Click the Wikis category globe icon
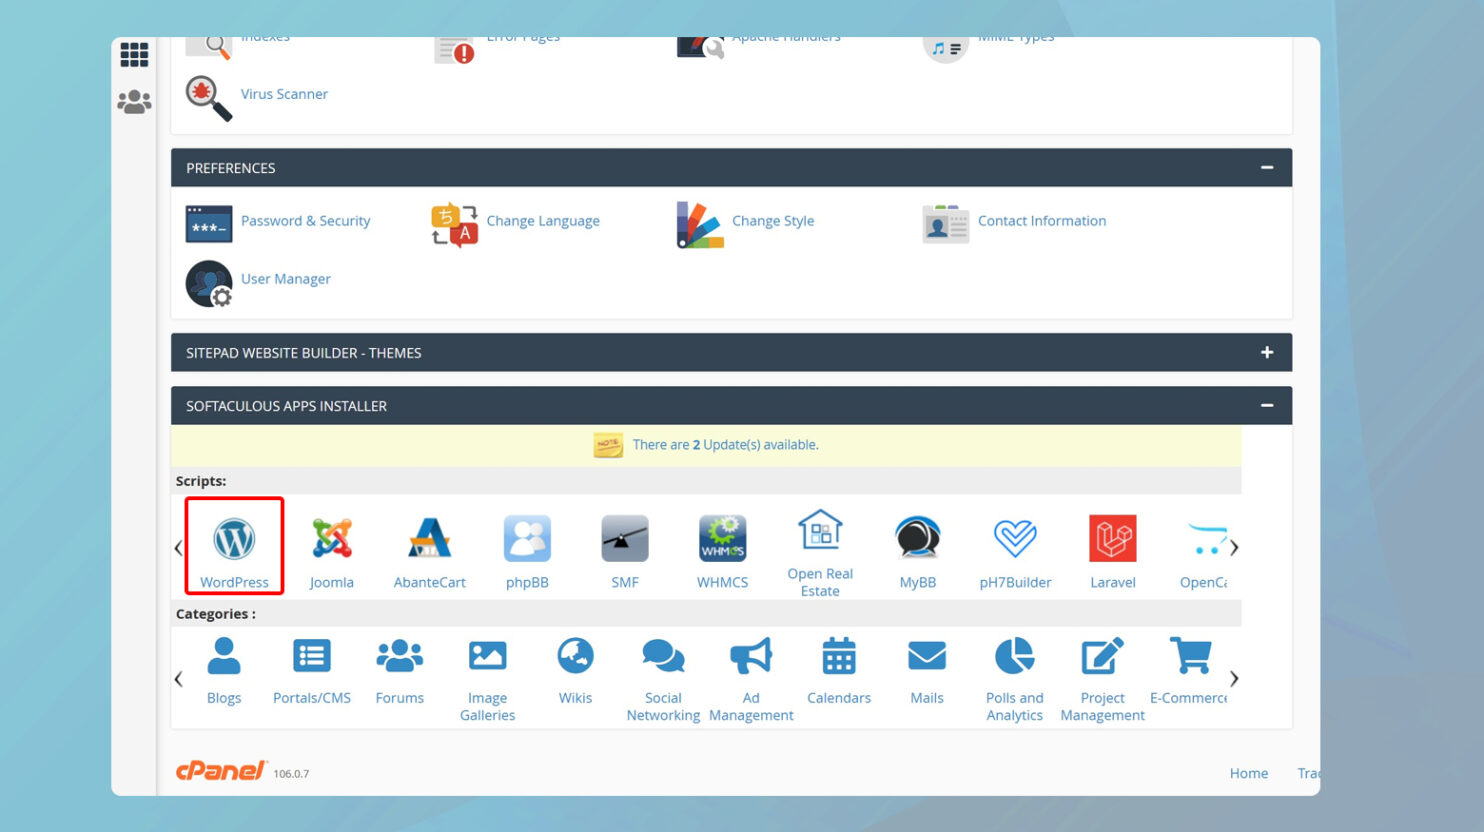The width and height of the screenshot is (1484, 832). point(575,656)
